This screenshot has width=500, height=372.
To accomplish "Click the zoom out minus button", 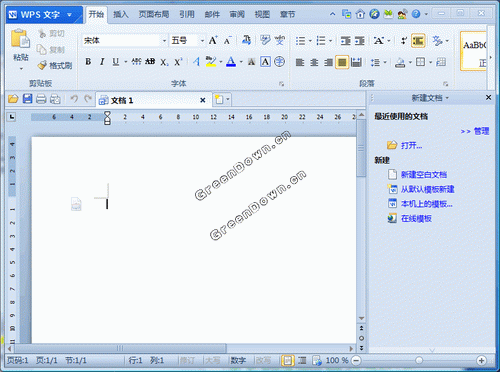I will [x=356, y=360].
